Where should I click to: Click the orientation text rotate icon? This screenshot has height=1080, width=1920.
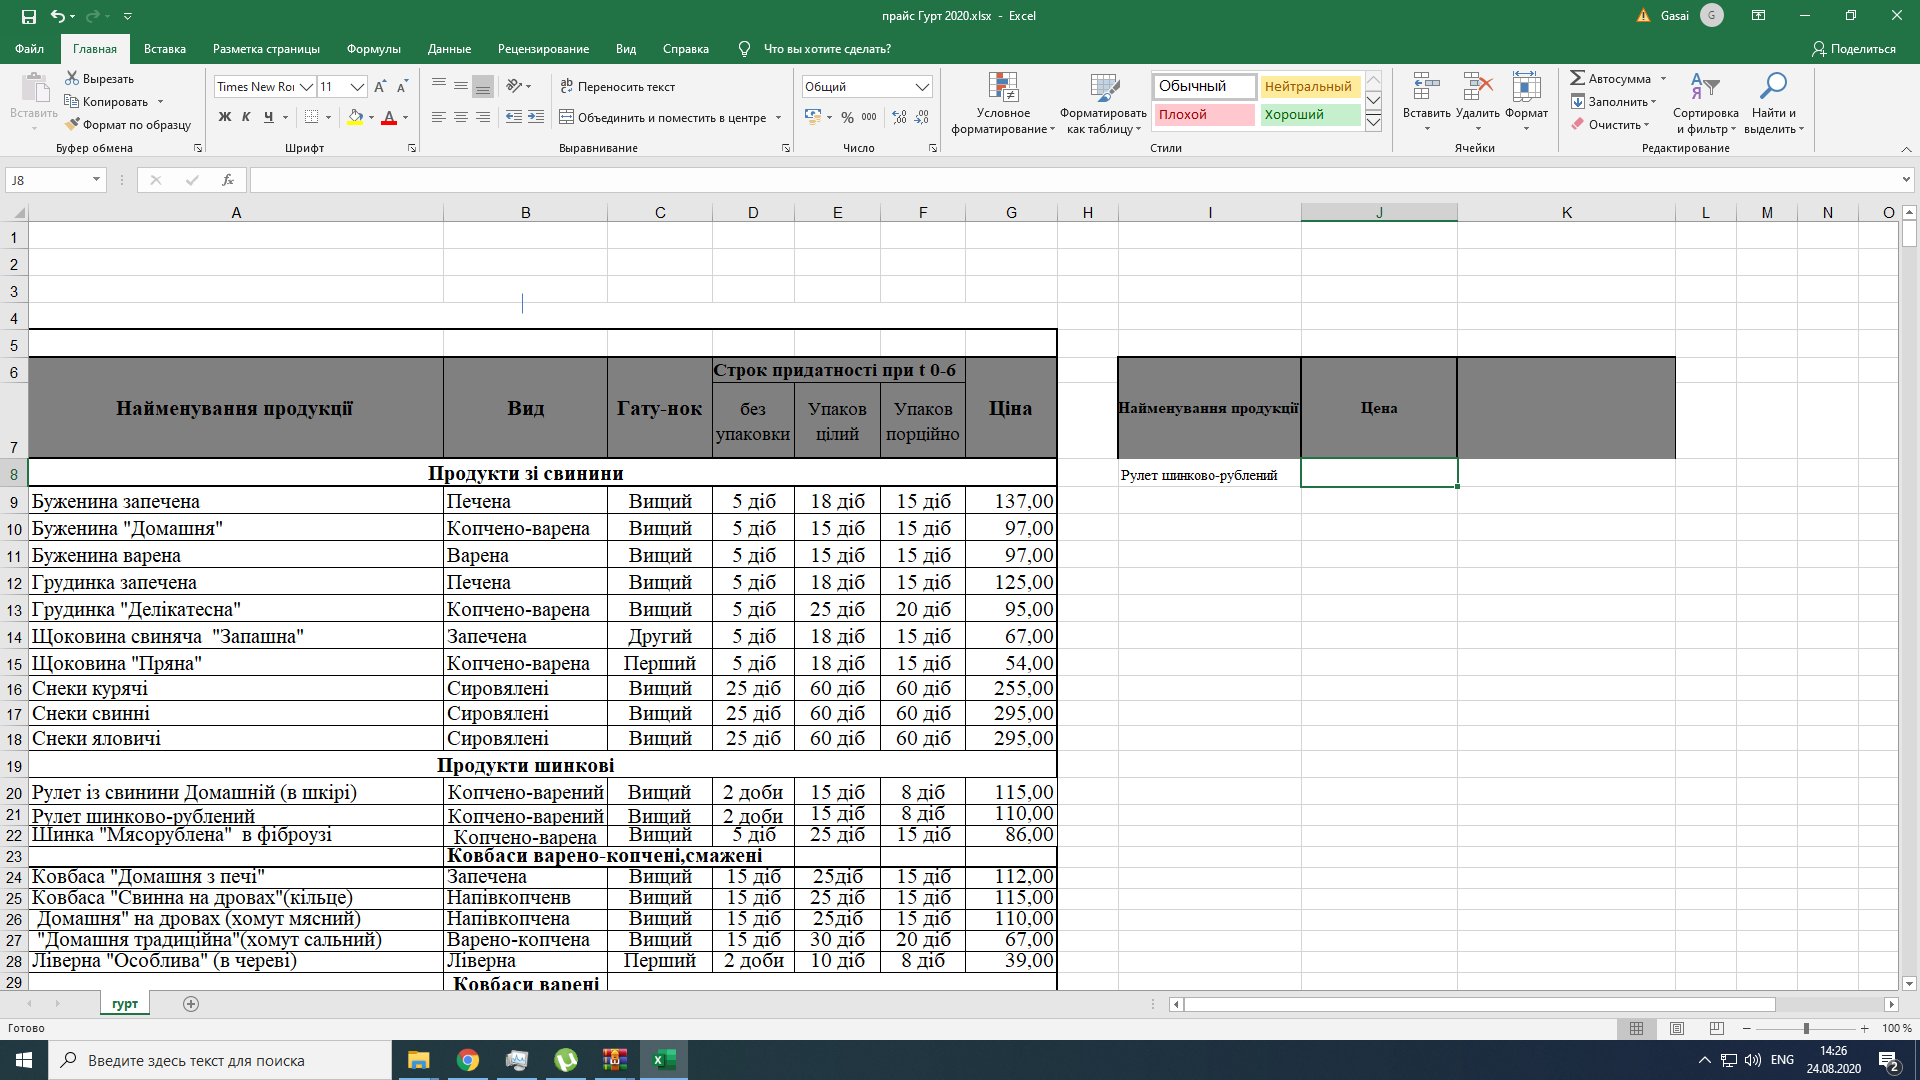(514, 87)
